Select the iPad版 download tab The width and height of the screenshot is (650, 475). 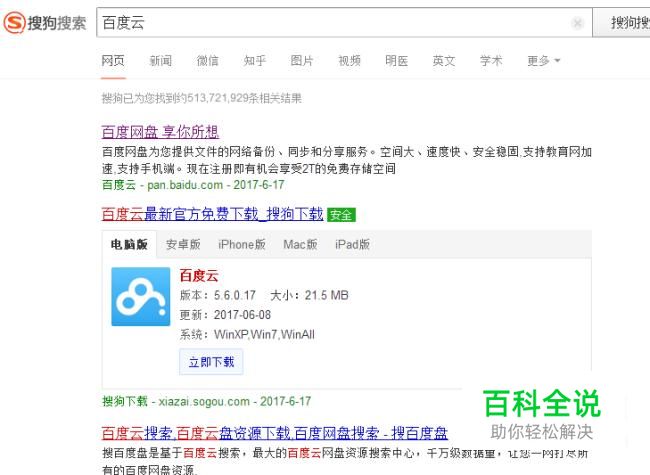(x=352, y=245)
